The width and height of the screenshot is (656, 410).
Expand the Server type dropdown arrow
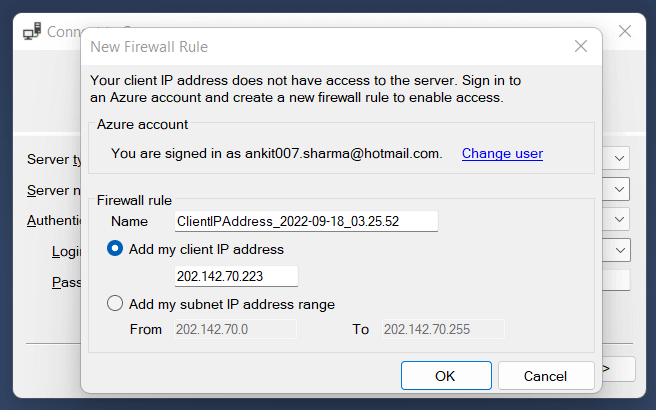tap(620, 158)
